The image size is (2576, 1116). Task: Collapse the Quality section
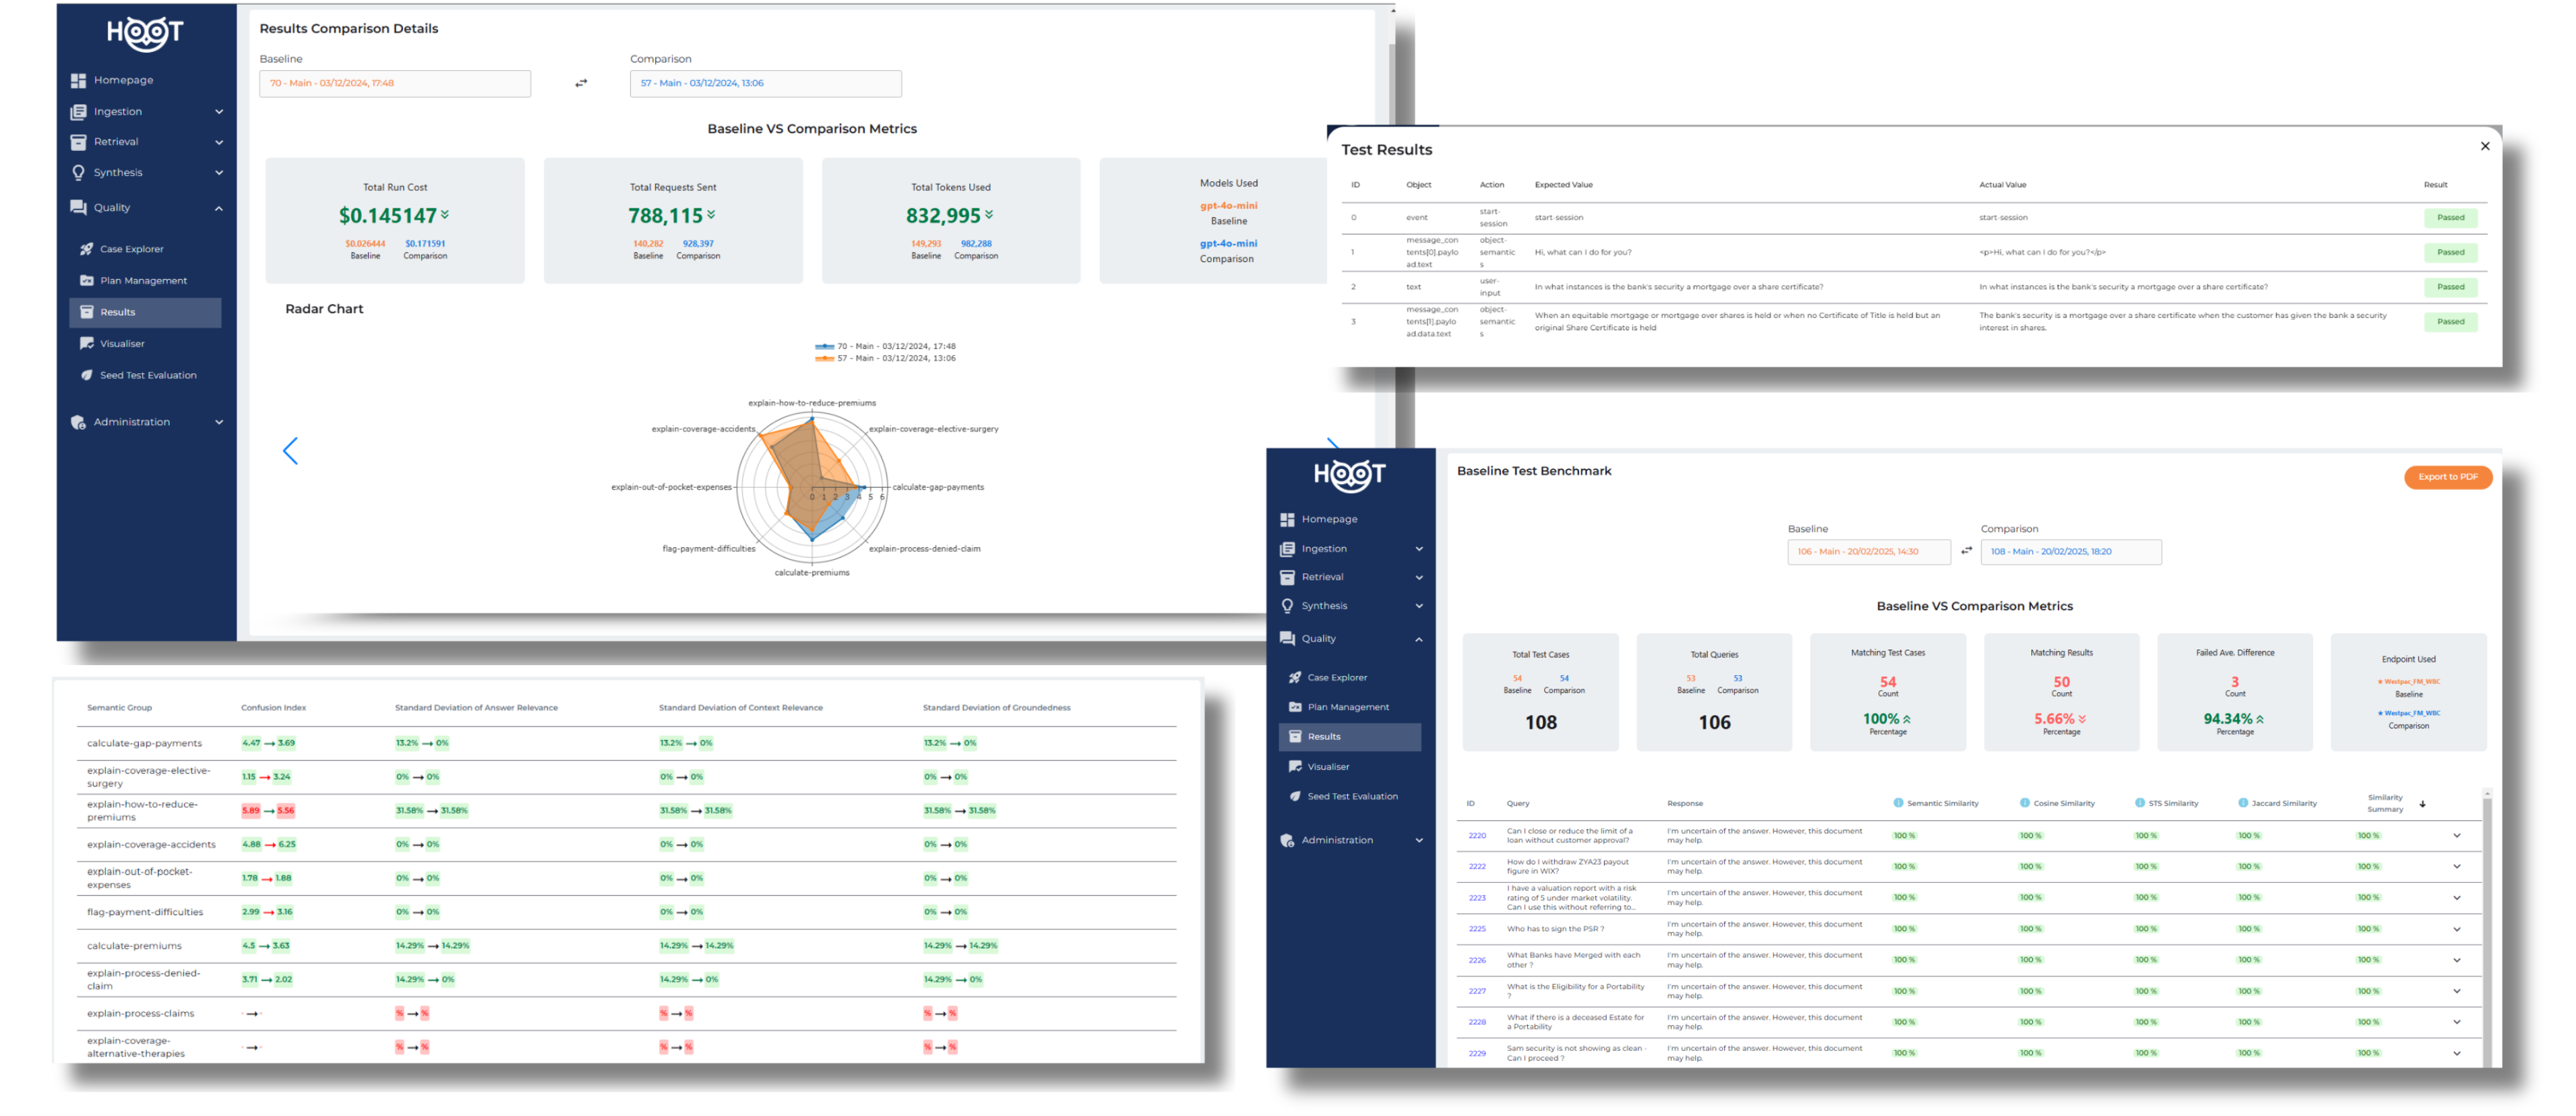[219, 207]
